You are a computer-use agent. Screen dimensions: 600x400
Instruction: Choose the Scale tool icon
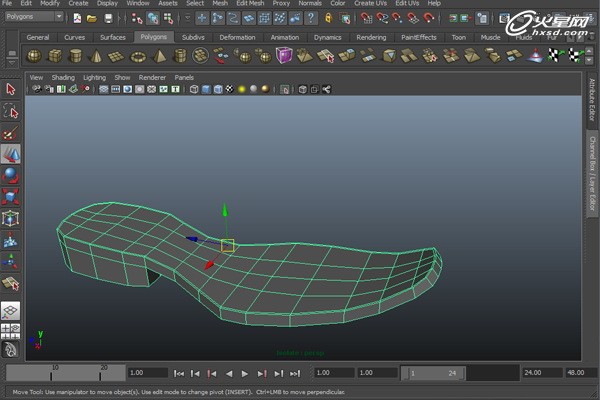point(11,197)
